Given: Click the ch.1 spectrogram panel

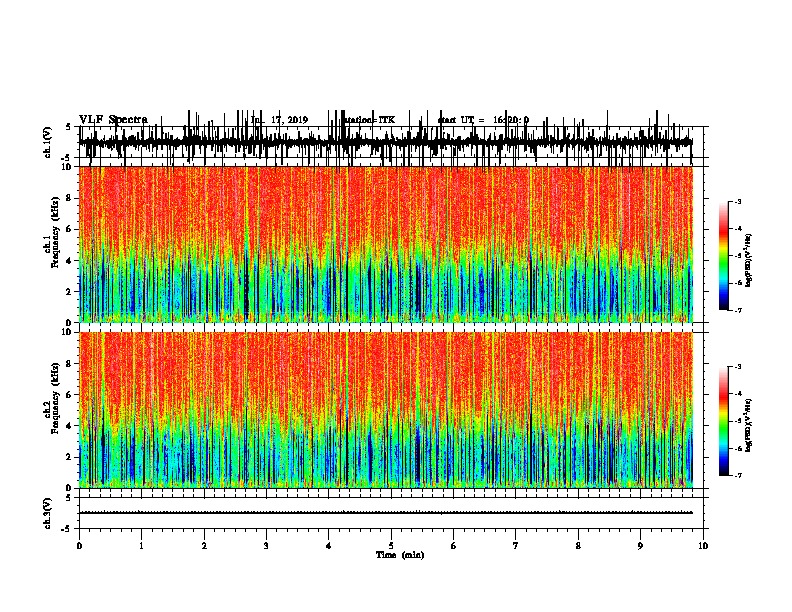Looking at the screenshot, I should [386, 244].
